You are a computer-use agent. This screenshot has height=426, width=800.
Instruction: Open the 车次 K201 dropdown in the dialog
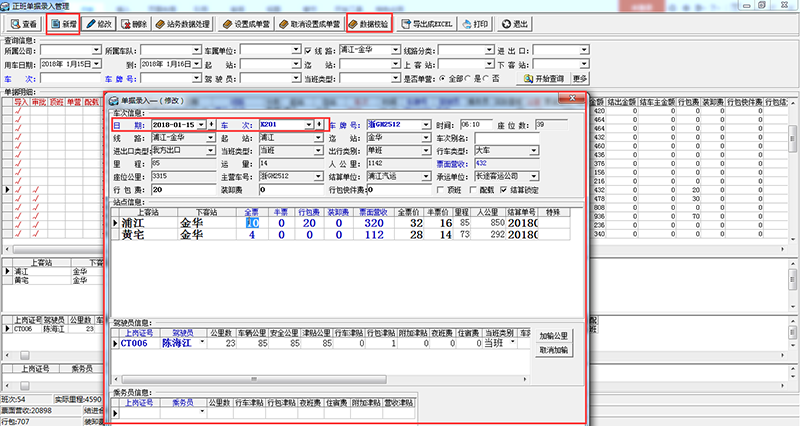pos(309,124)
